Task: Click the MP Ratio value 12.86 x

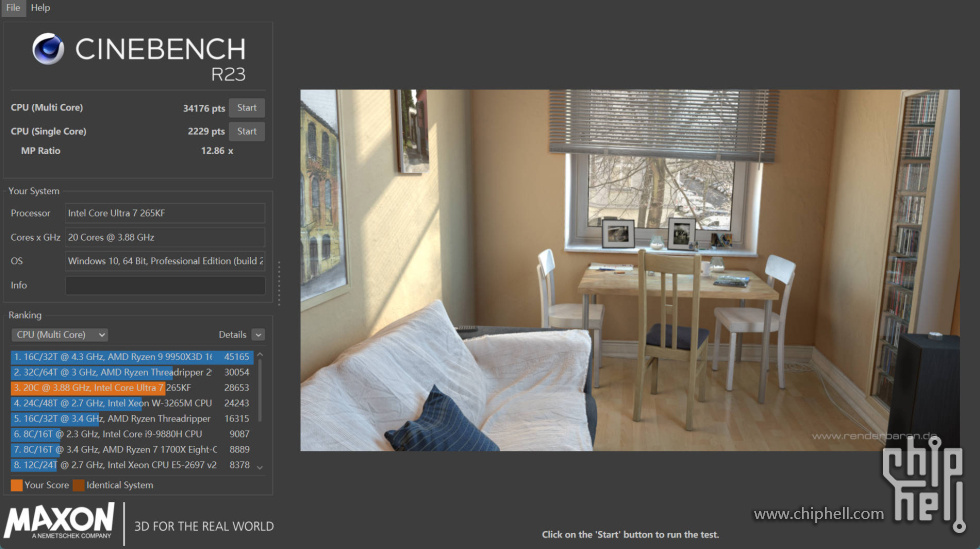Action: 217,151
